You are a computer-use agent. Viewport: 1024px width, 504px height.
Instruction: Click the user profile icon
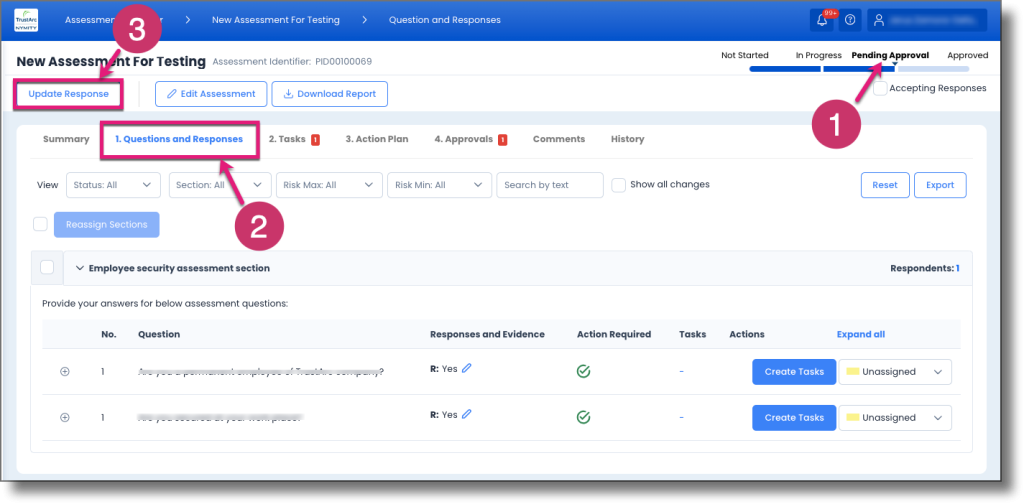(879, 20)
